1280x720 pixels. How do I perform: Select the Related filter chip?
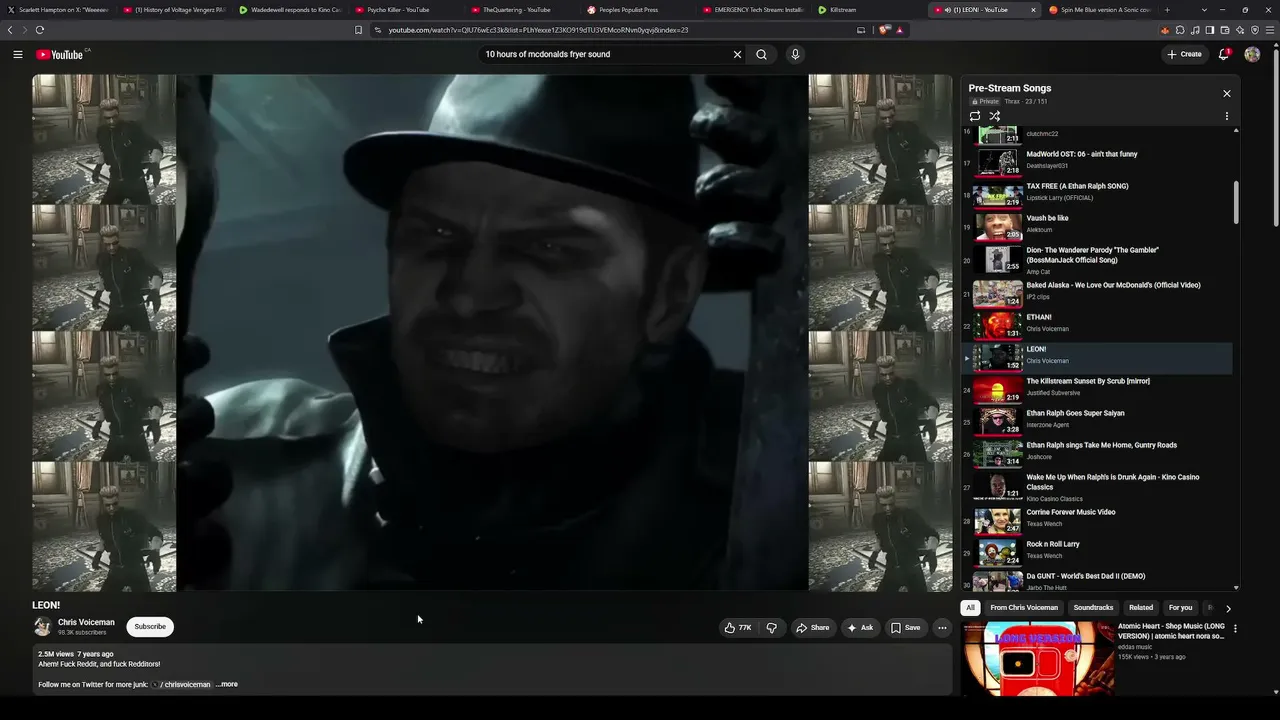point(1141,608)
